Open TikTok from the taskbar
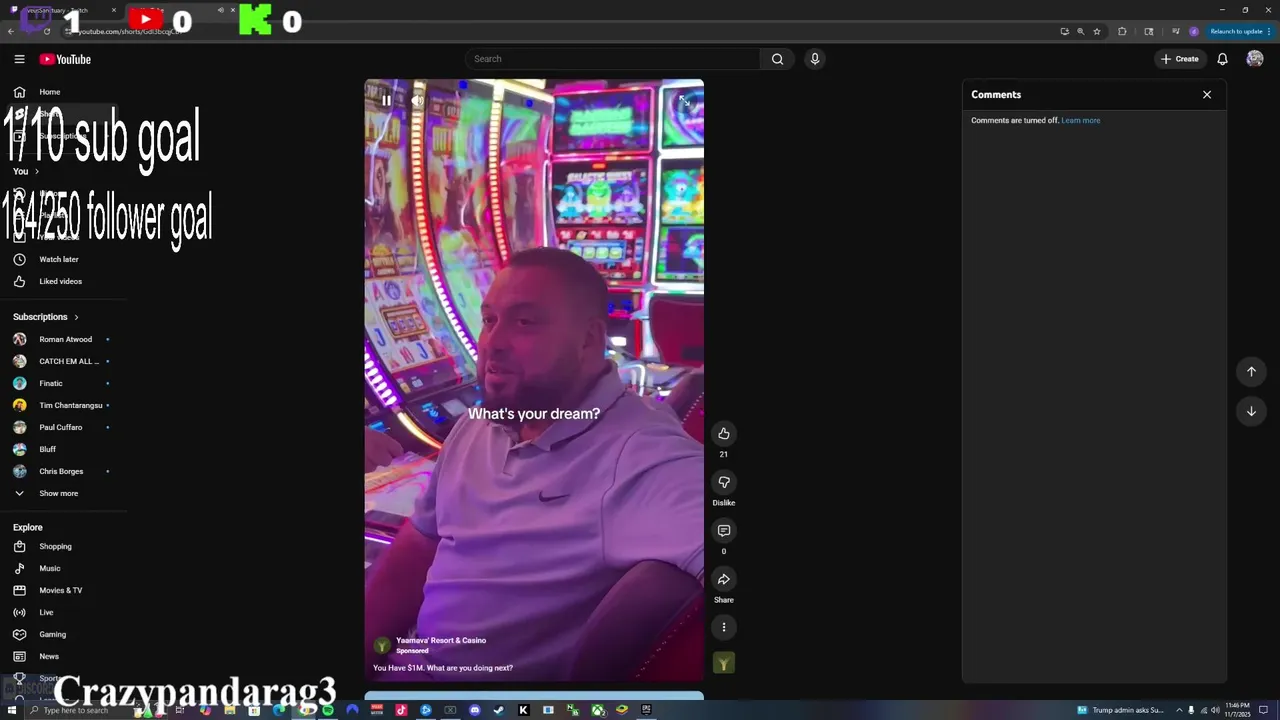Viewport: 1280px width, 720px height. (401, 710)
